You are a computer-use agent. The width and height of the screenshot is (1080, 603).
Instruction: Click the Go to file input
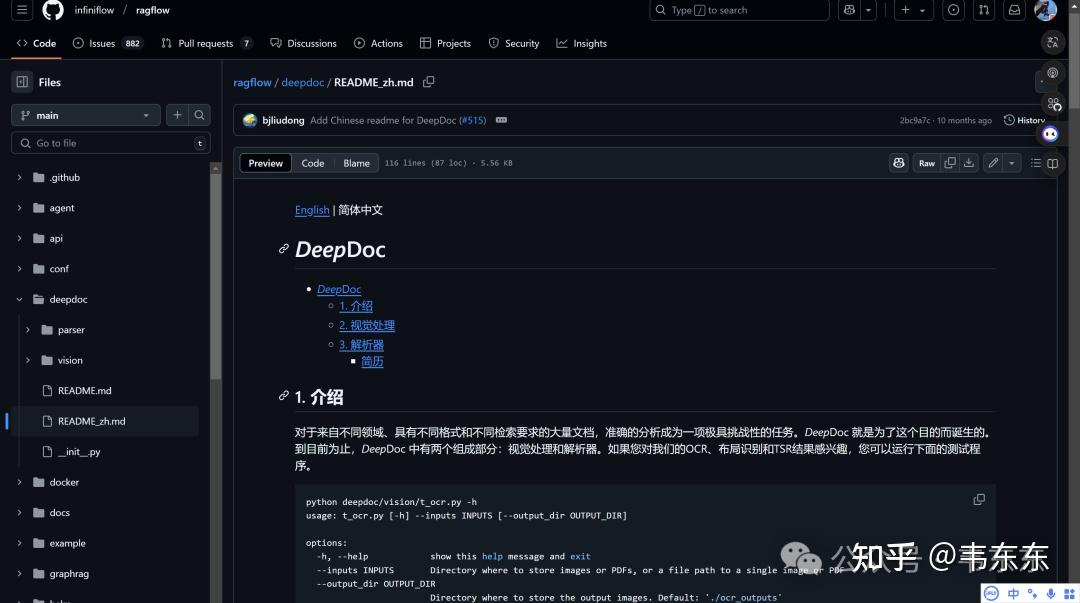pos(111,143)
